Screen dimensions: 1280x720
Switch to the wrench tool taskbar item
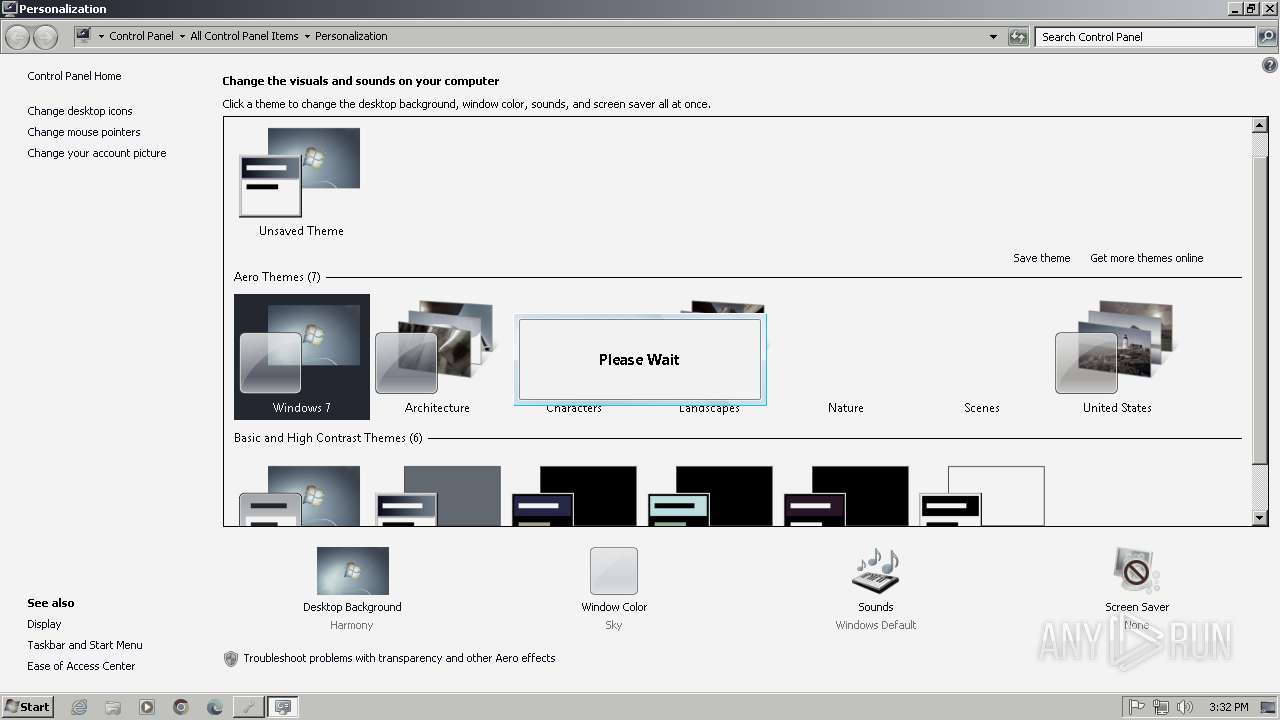click(x=249, y=707)
